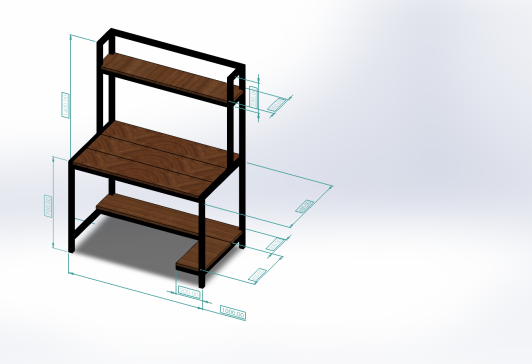Viewport: 532px width, 364px height.
Task: Select the long lower wooden shelf
Action: (169, 217)
